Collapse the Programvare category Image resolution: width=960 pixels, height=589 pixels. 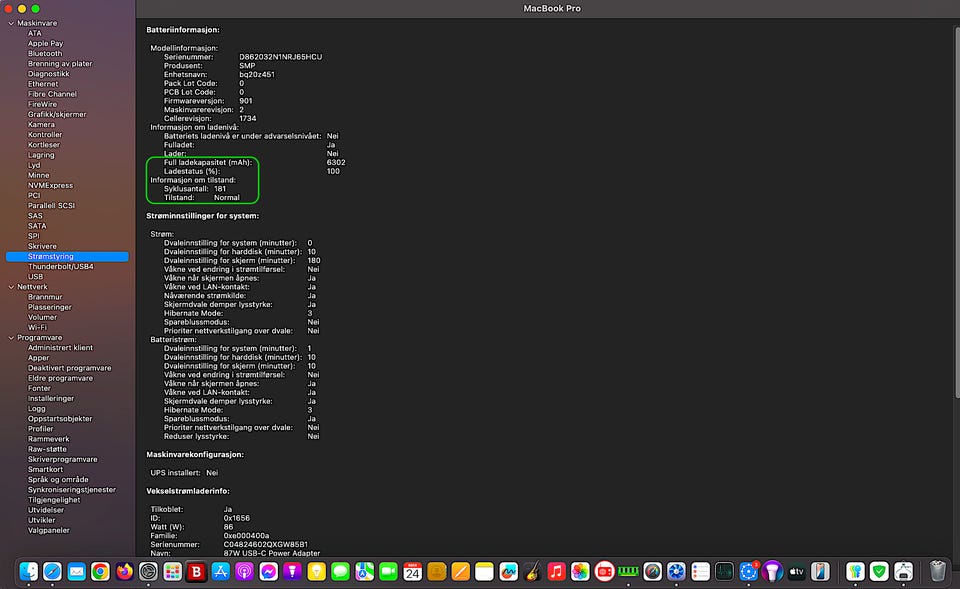10,337
